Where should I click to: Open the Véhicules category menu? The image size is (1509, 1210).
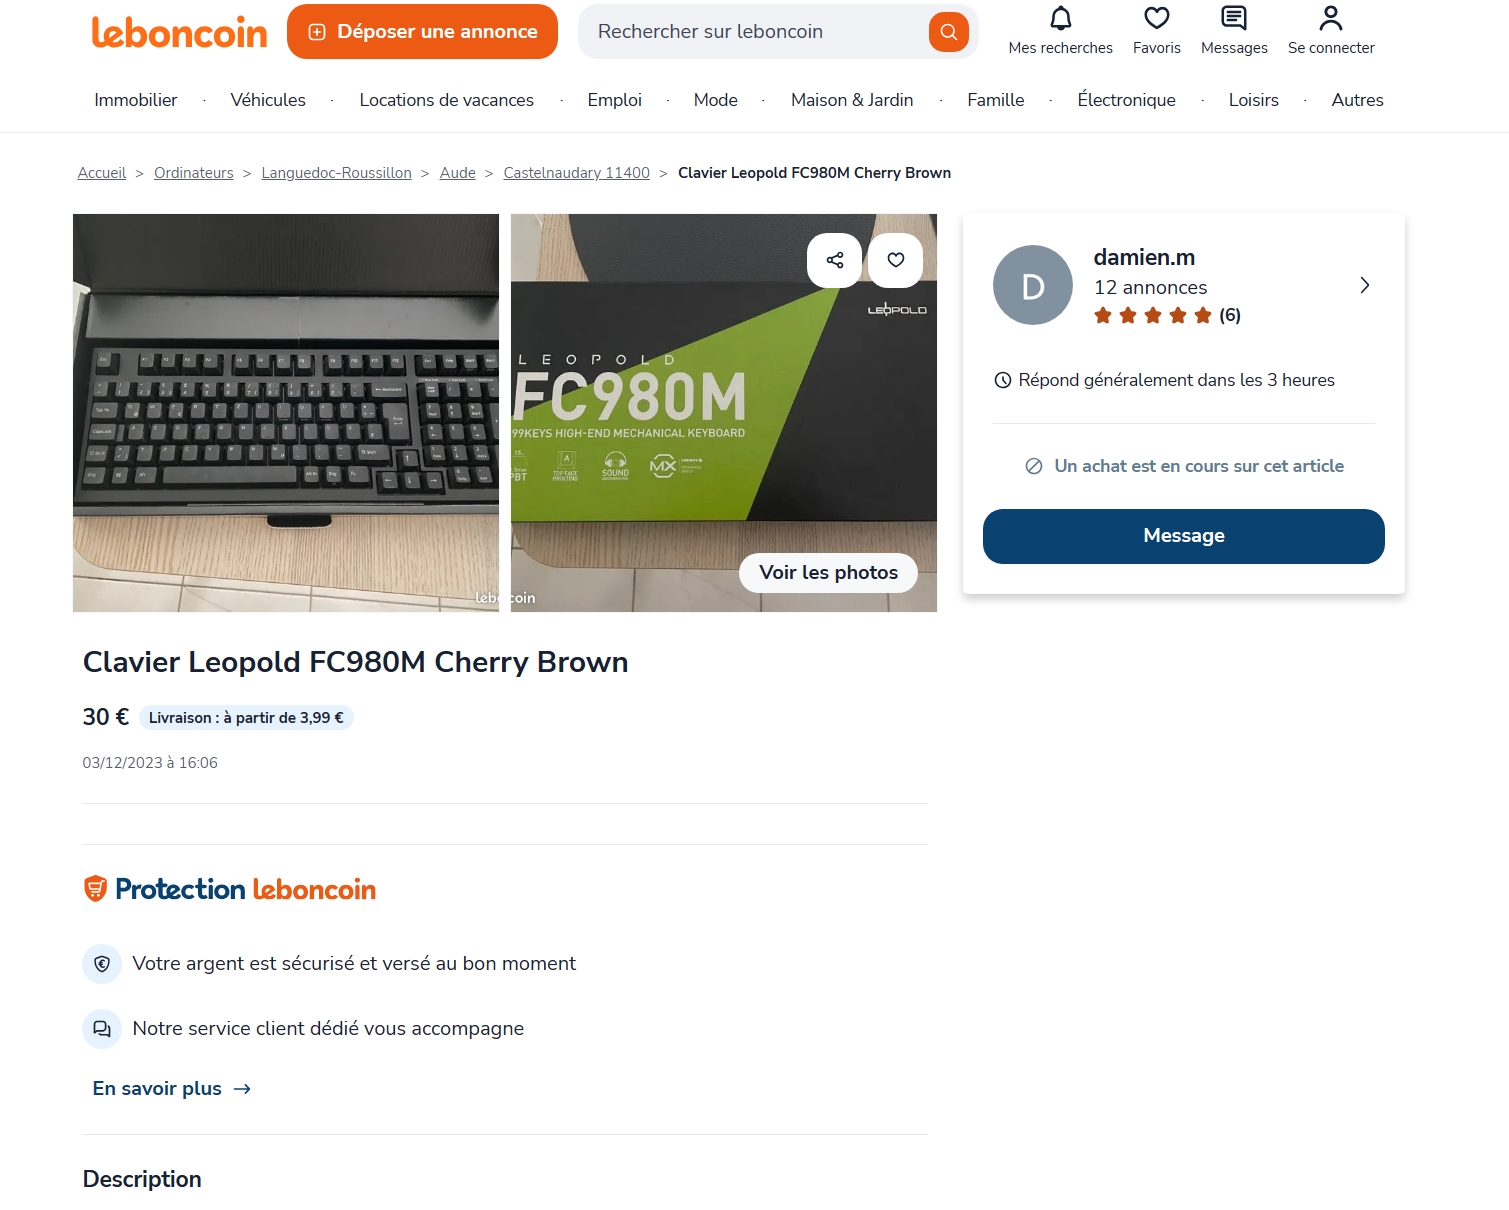pyautogui.click(x=268, y=100)
